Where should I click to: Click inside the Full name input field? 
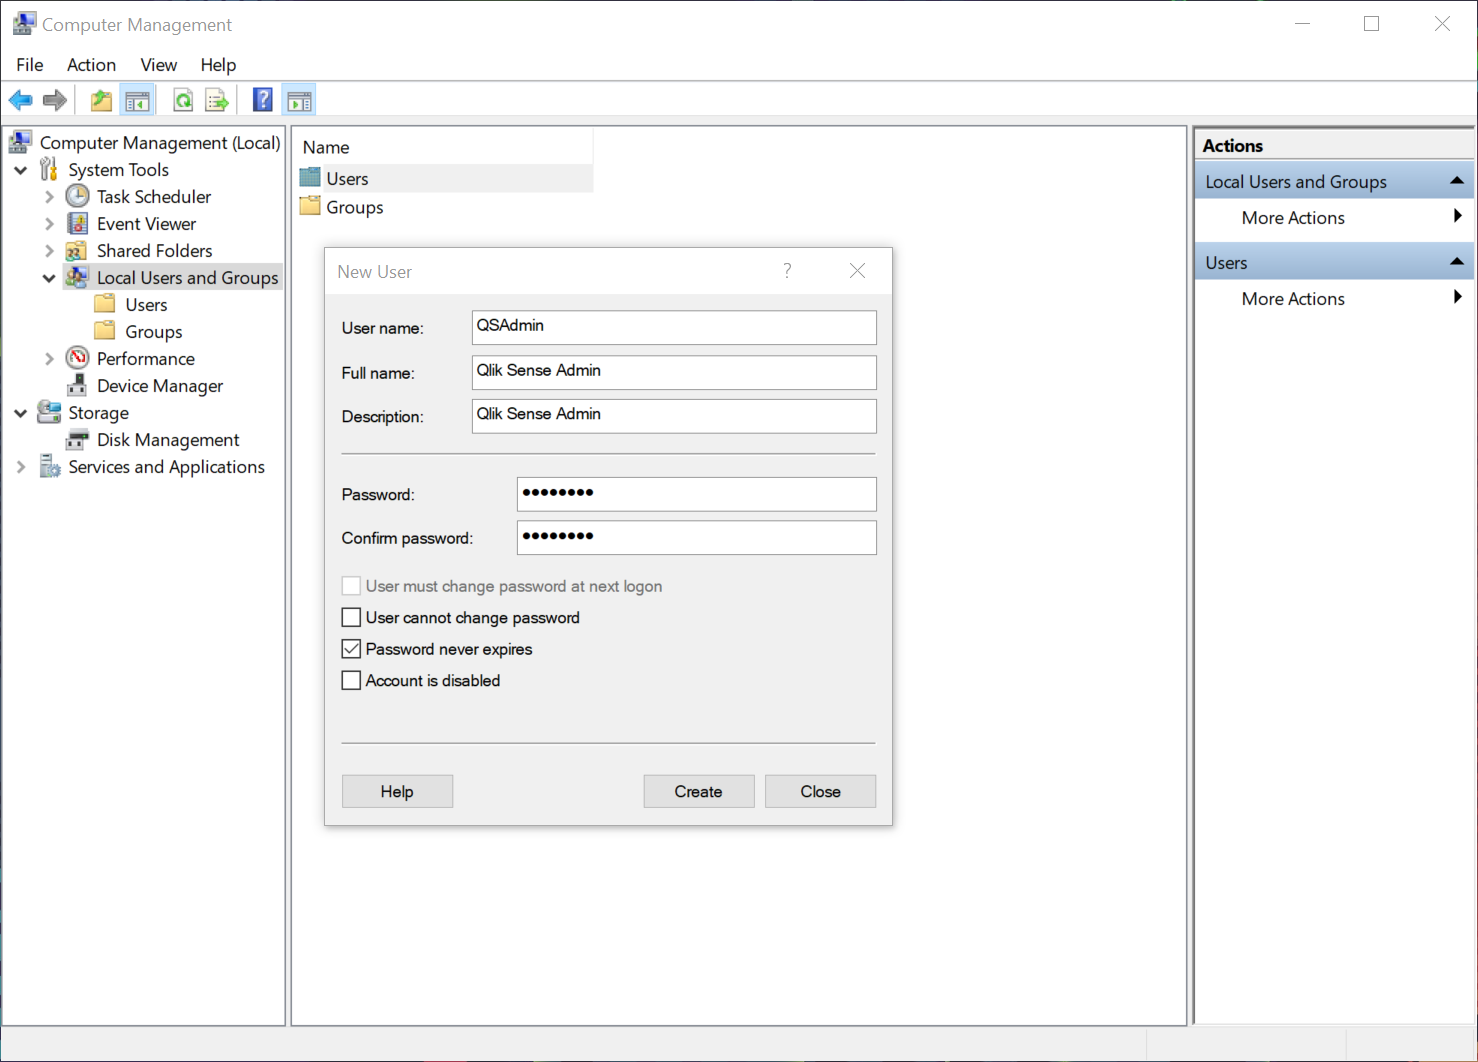tap(673, 371)
